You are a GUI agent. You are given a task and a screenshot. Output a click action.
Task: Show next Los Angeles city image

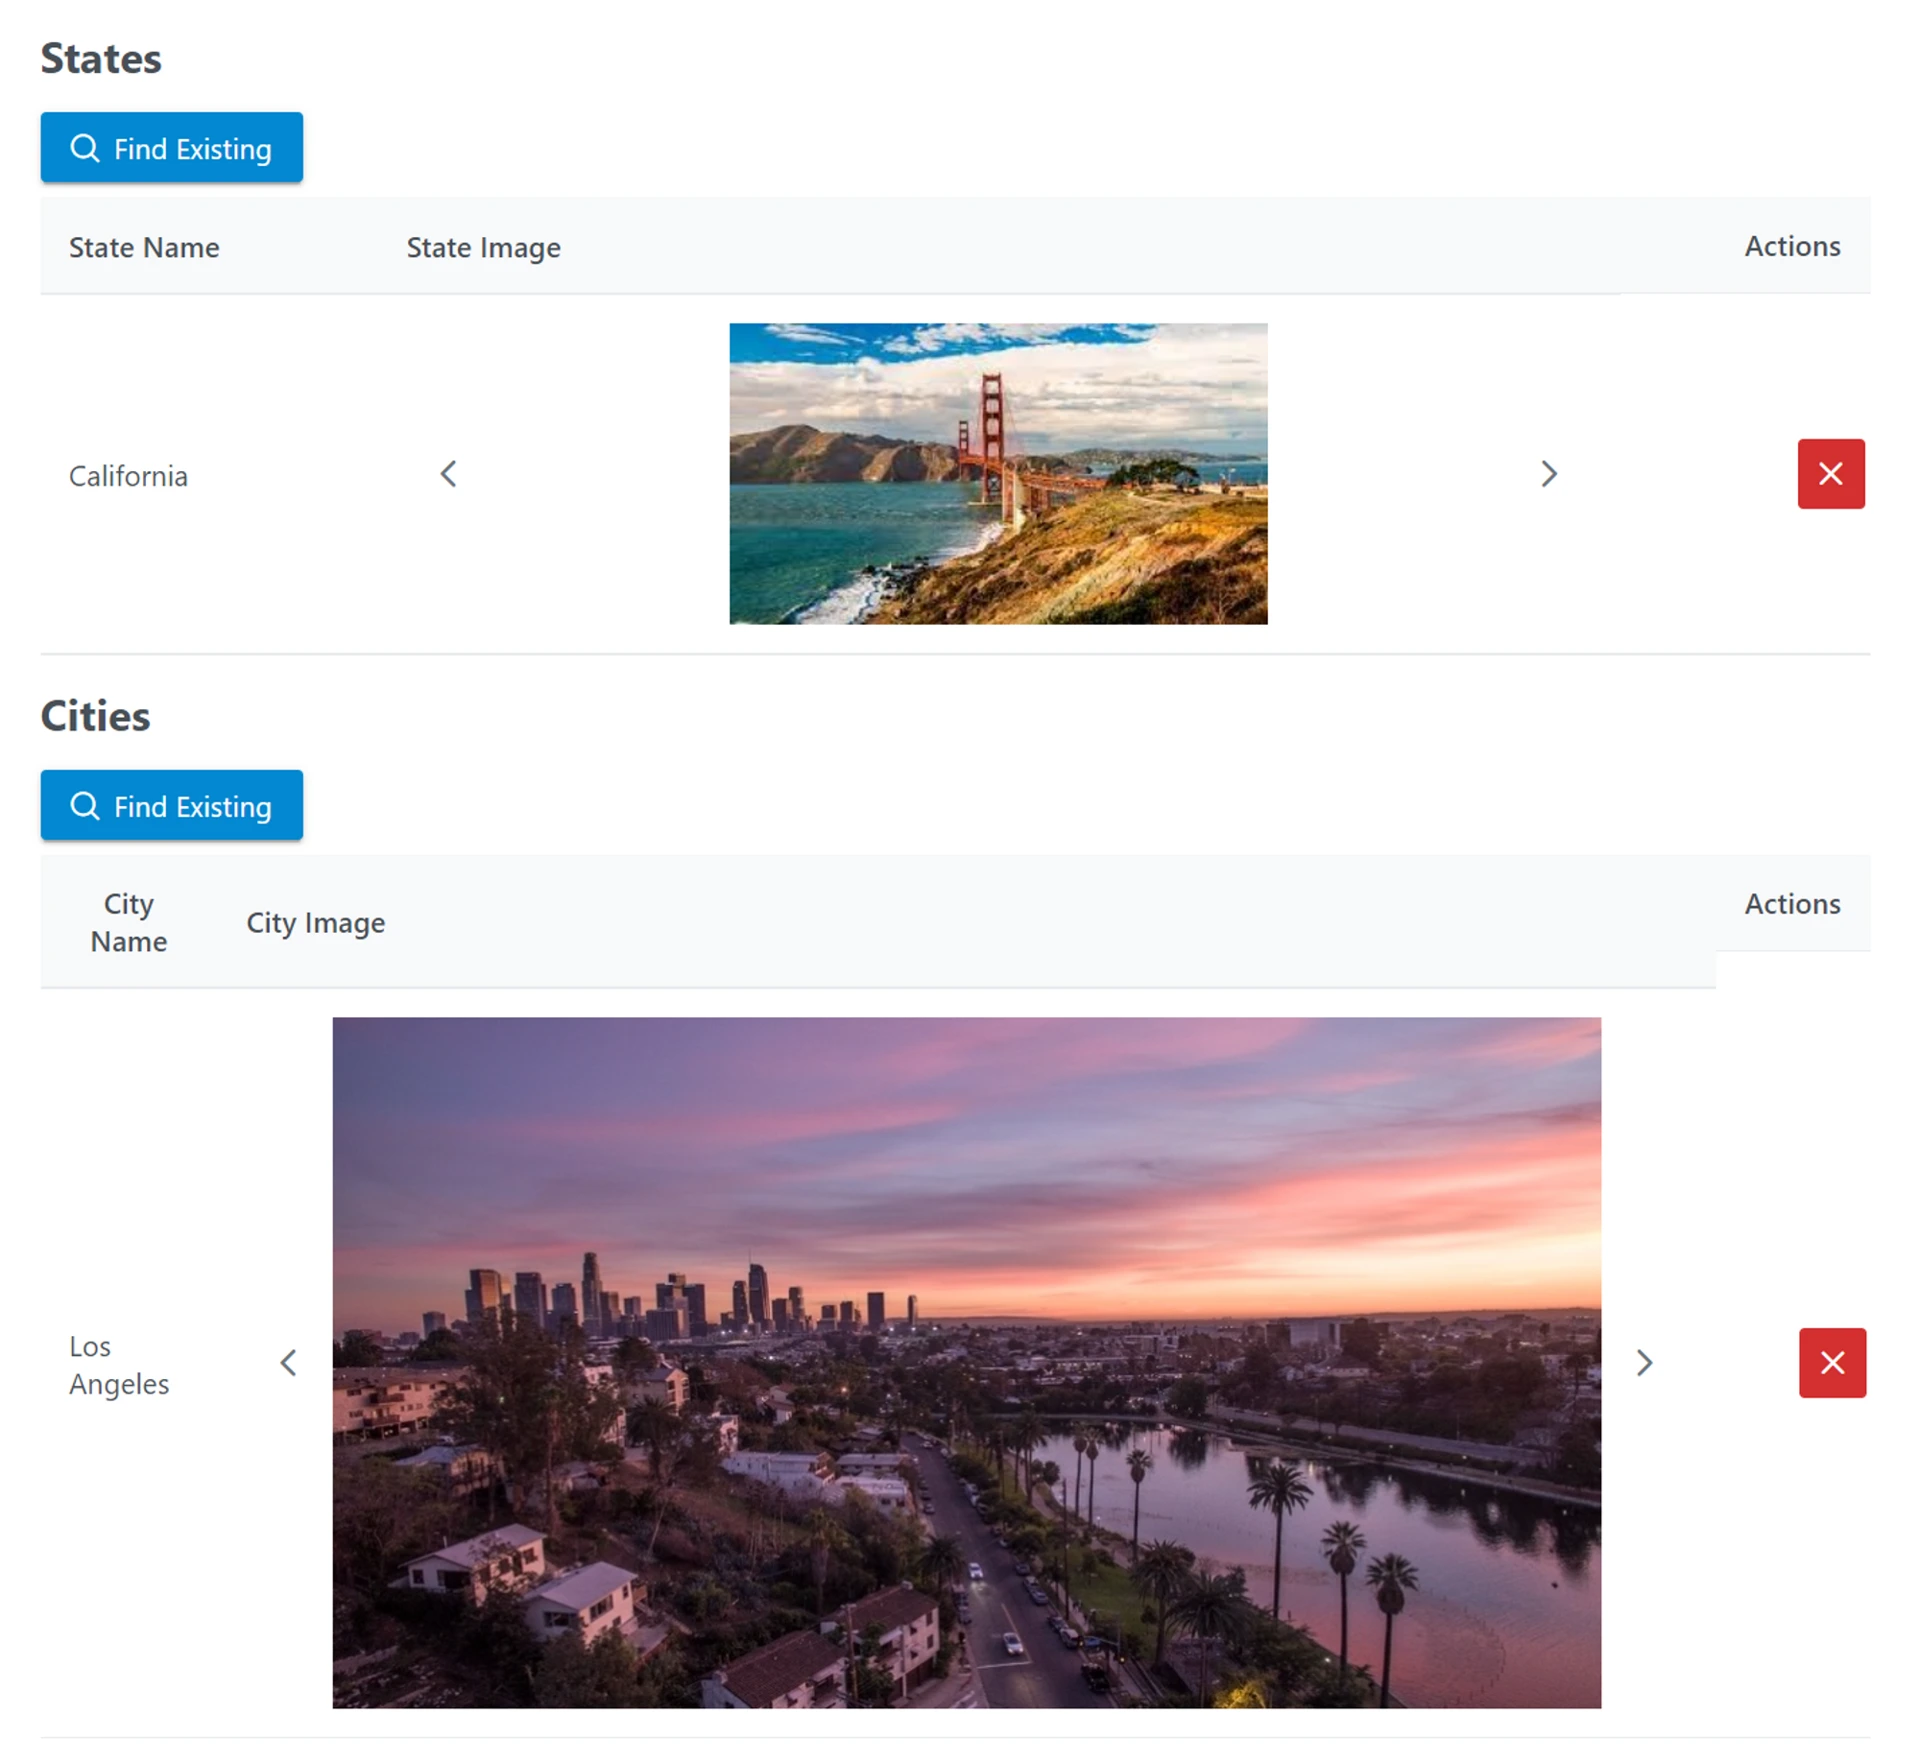click(x=1644, y=1362)
